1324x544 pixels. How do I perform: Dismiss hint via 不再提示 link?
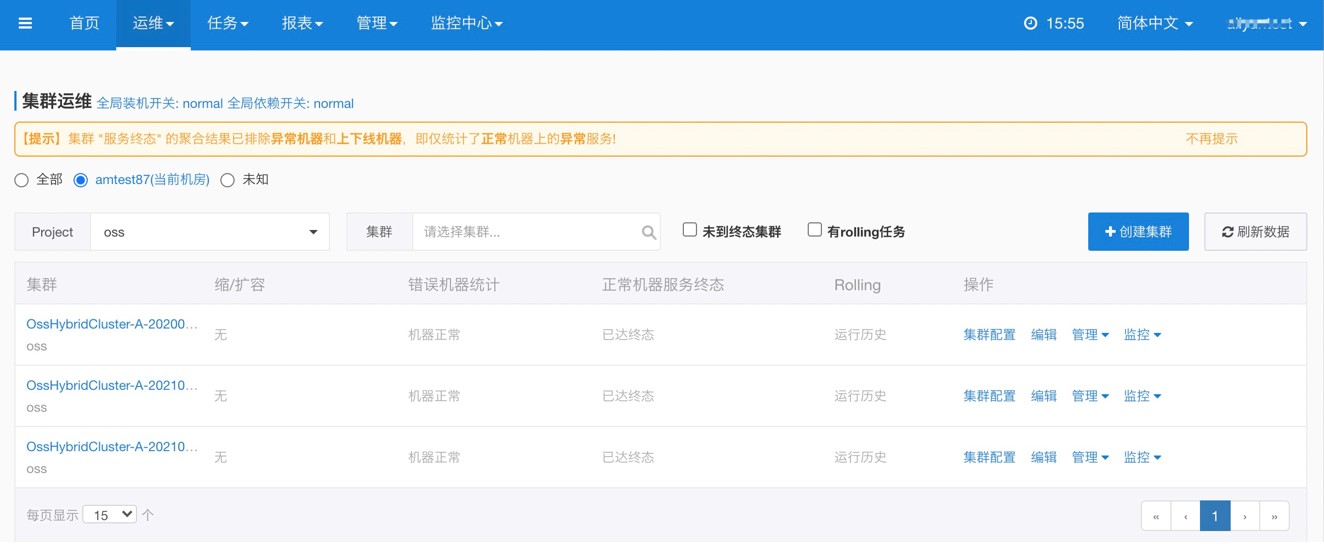[x=1211, y=139]
